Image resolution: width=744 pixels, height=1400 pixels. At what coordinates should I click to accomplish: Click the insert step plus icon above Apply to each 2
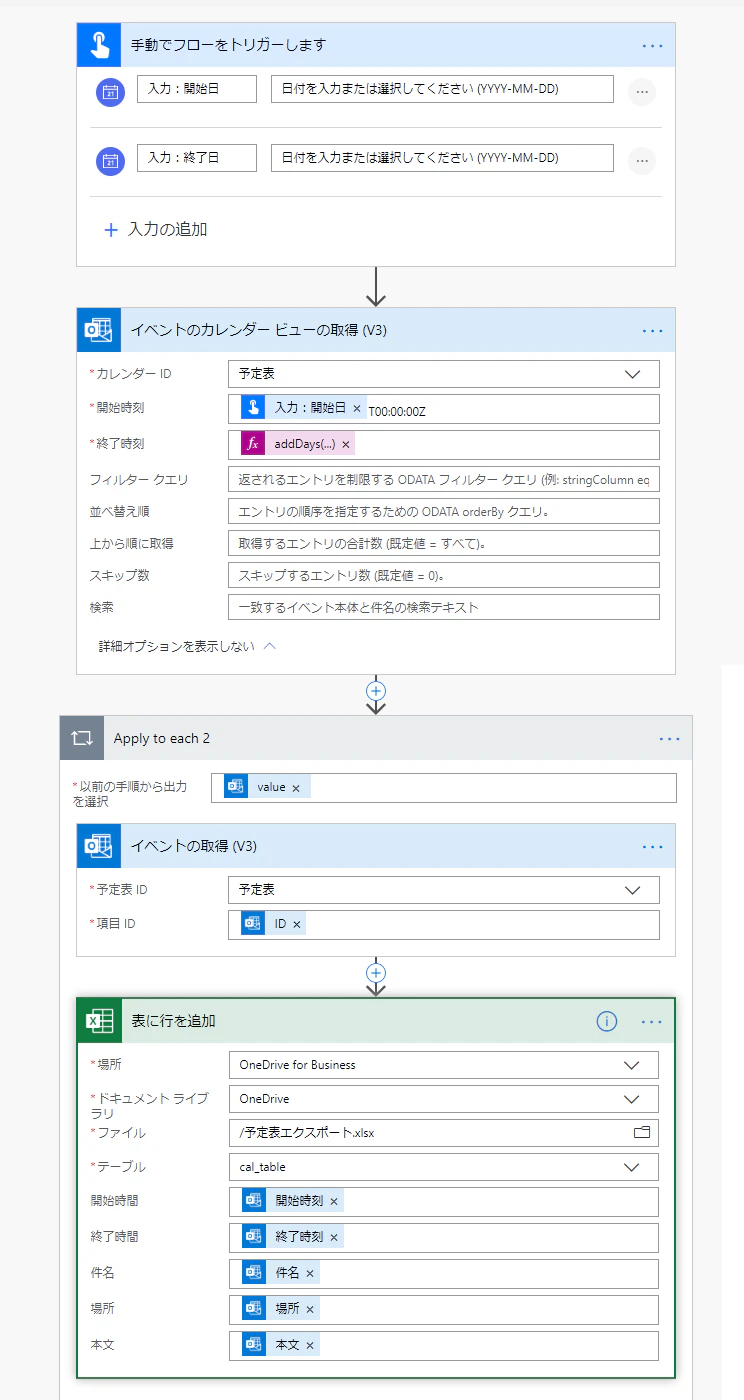click(x=375, y=691)
